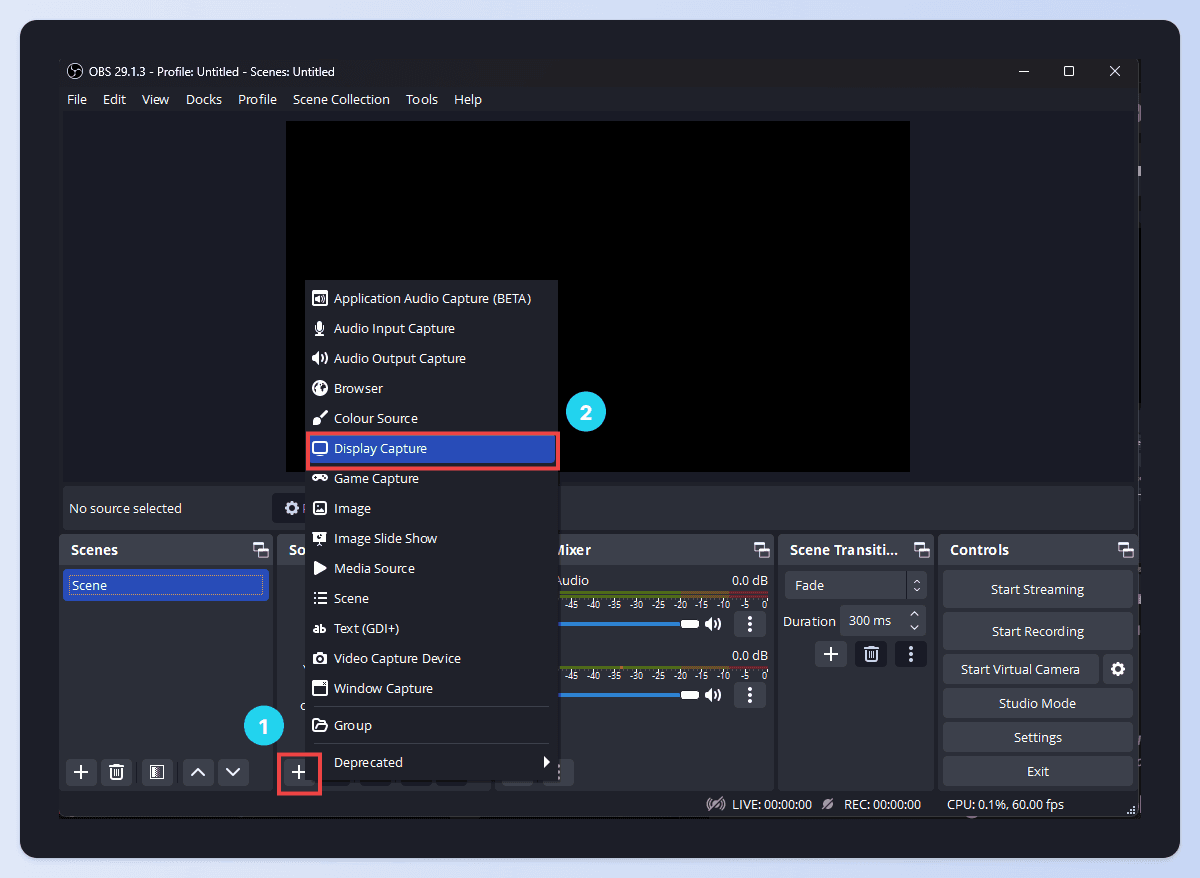Click Start Virtual Camera
Image resolution: width=1200 pixels, height=878 pixels.
pos(1020,669)
